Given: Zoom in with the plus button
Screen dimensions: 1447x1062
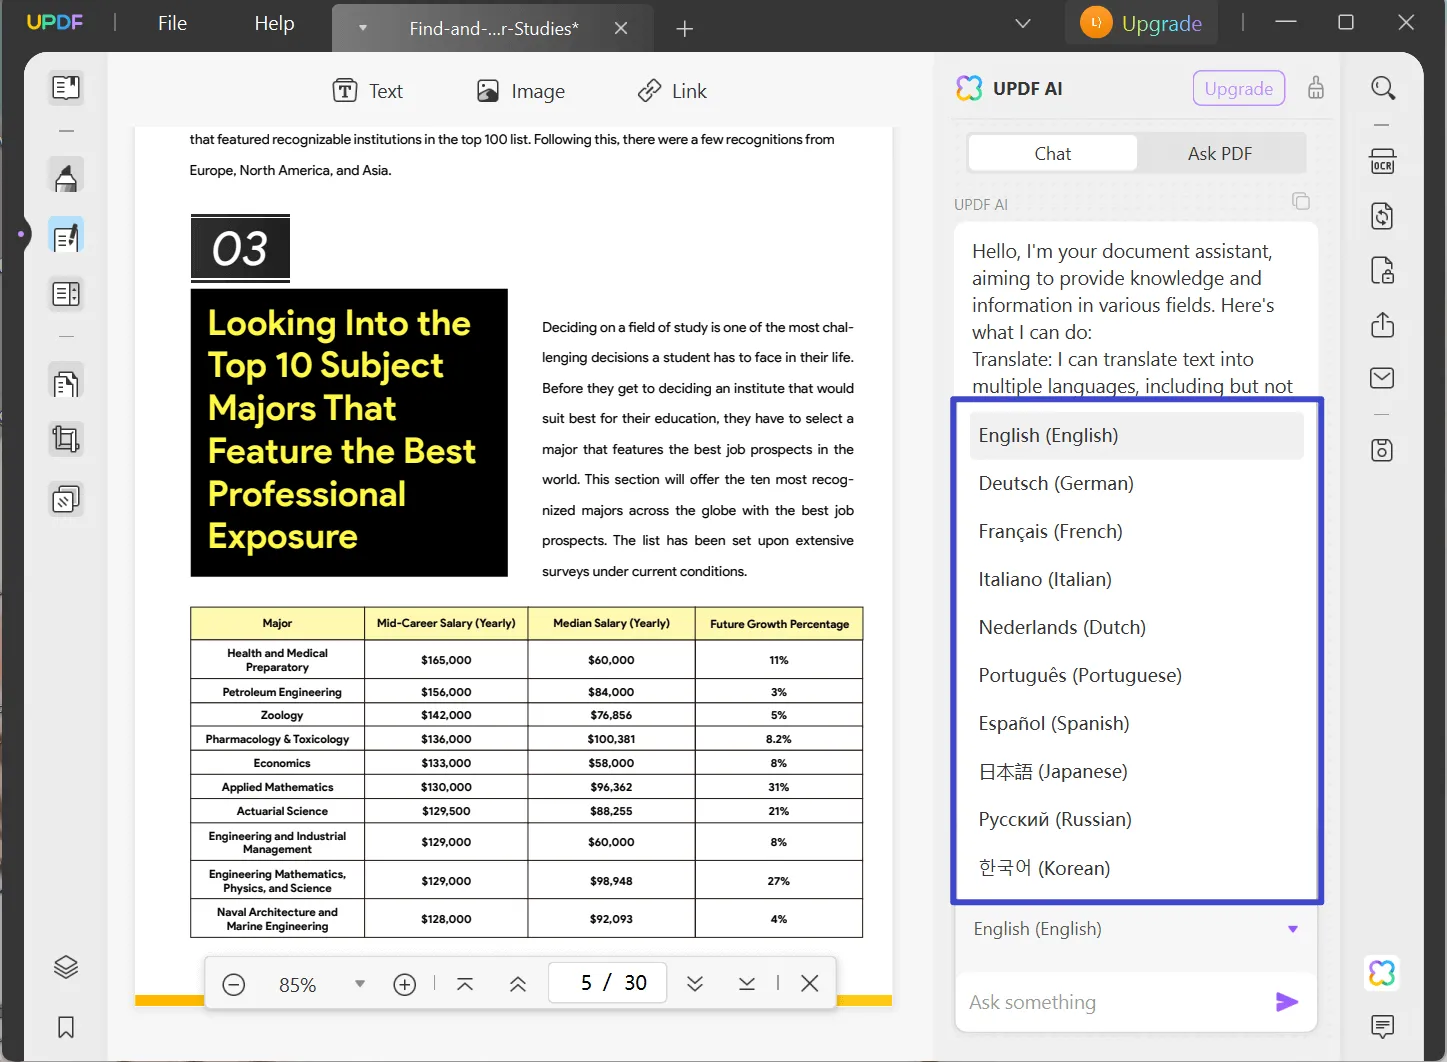Looking at the screenshot, I should [x=404, y=985].
